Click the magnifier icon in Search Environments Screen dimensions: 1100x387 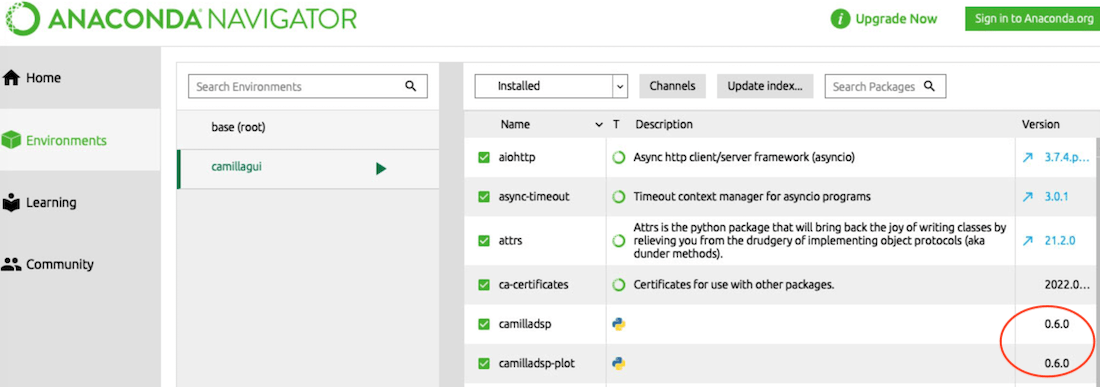[410, 86]
